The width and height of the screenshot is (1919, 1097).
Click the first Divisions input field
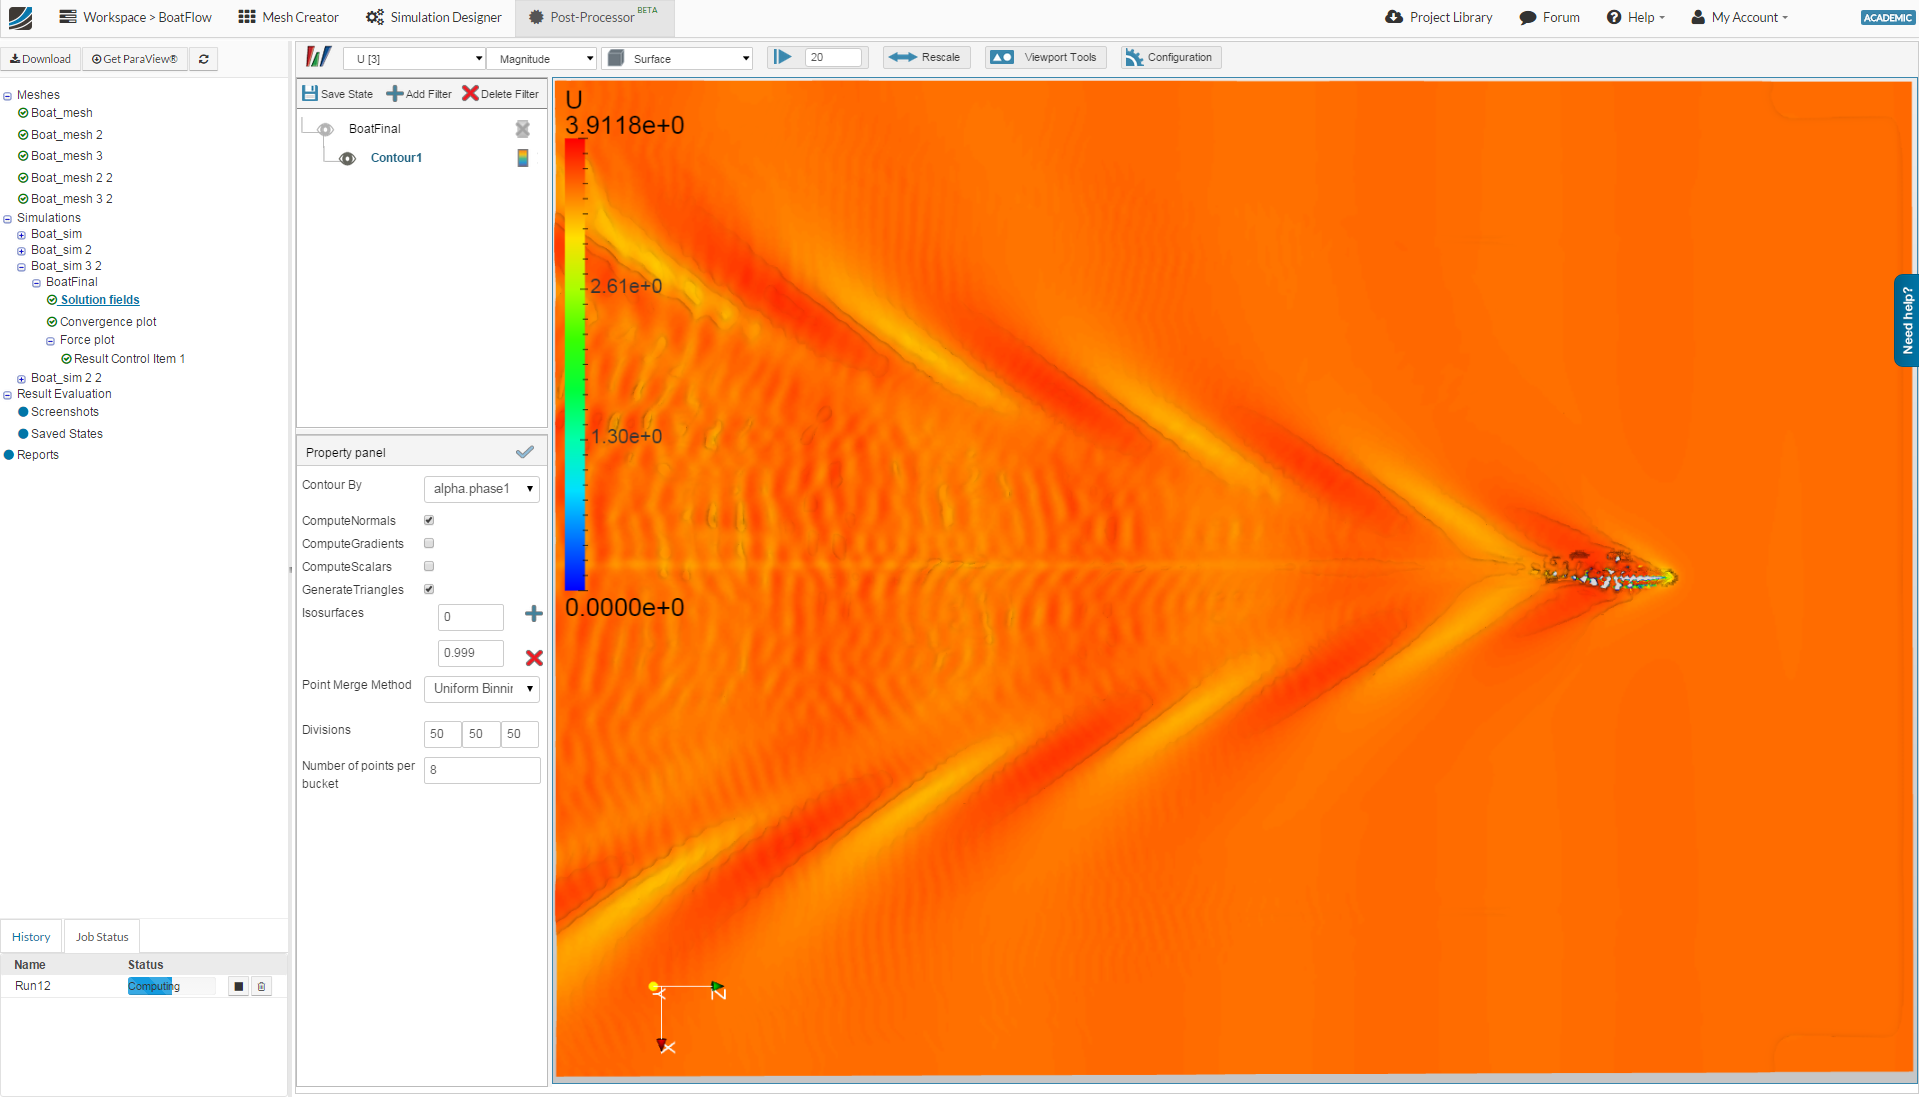pyautogui.click(x=442, y=734)
